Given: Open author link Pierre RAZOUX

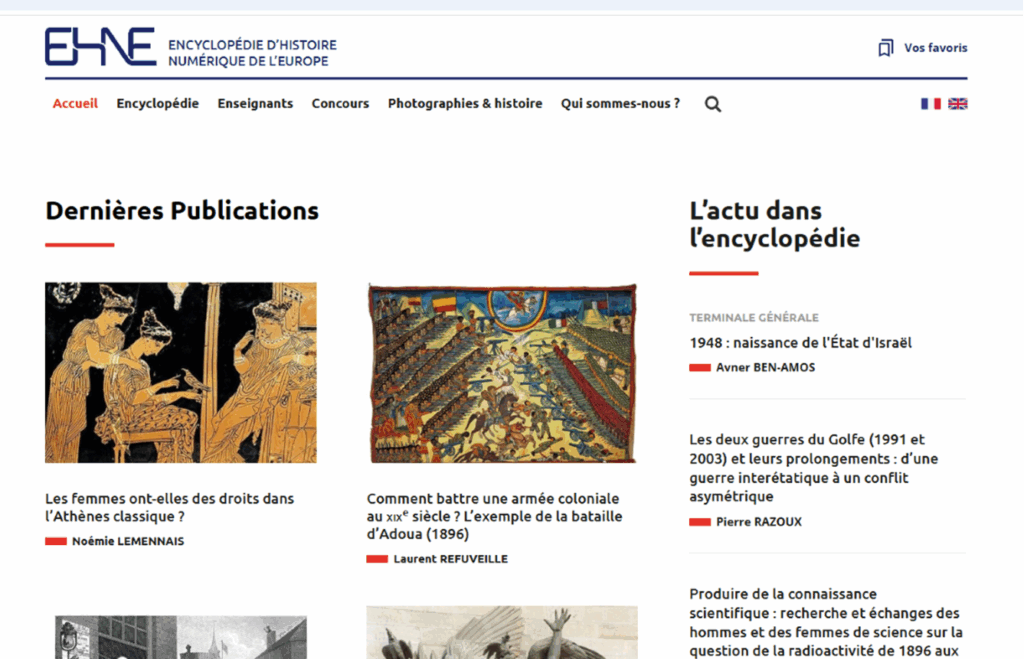Looking at the screenshot, I should (x=759, y=521).
